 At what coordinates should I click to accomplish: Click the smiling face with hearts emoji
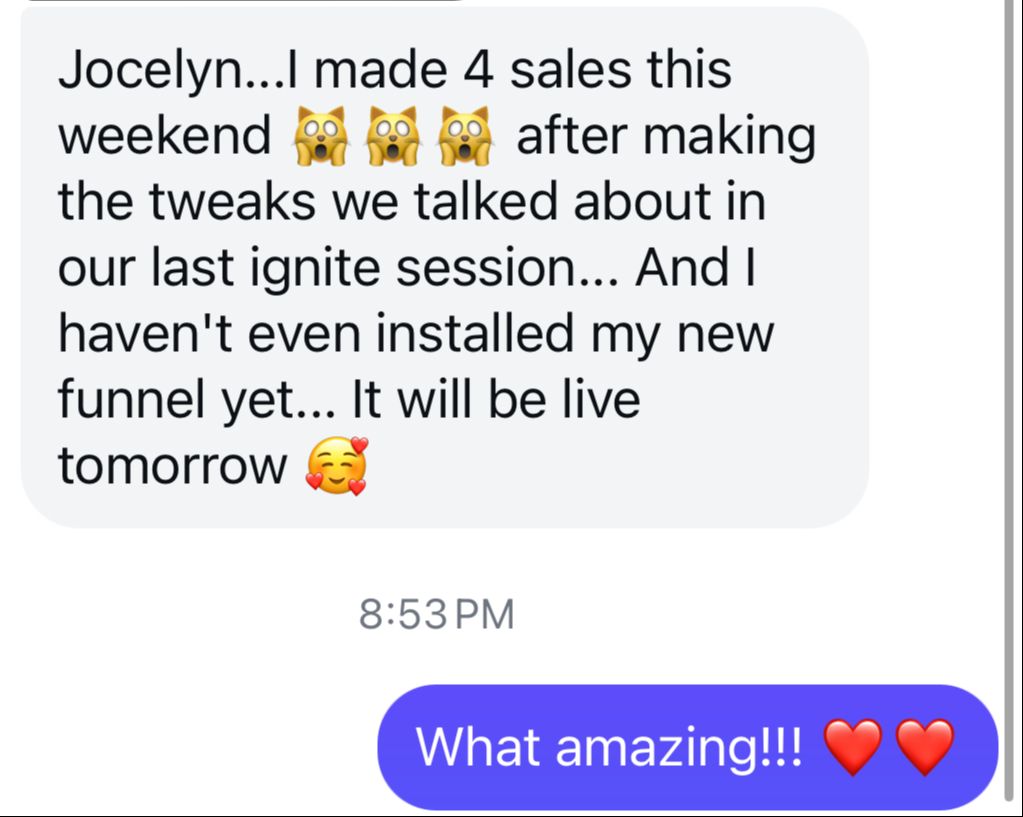point(337,466)
